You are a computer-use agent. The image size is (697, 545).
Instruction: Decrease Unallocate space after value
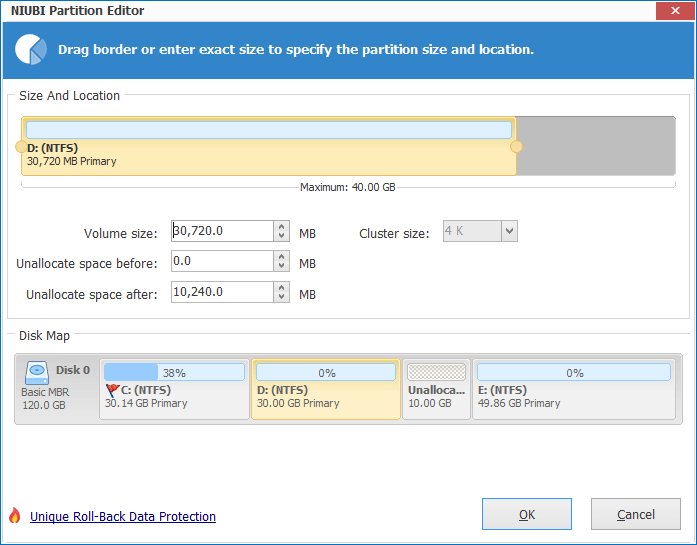[x=281, y=297]
